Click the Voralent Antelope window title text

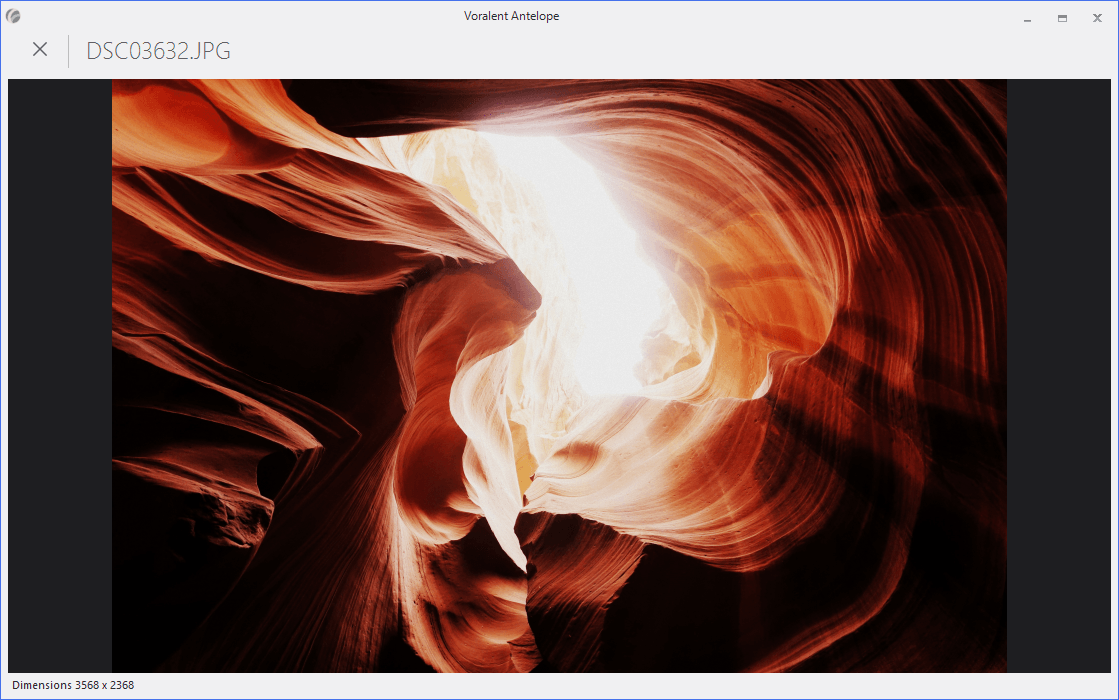[511, 16]
